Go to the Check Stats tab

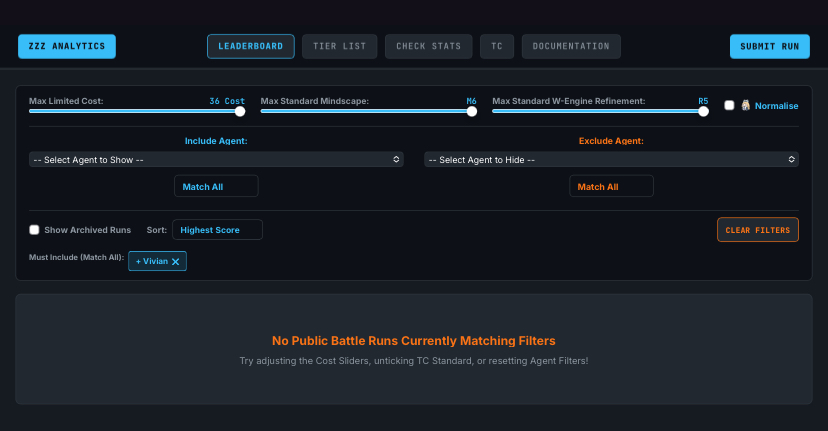pos(428,46)
